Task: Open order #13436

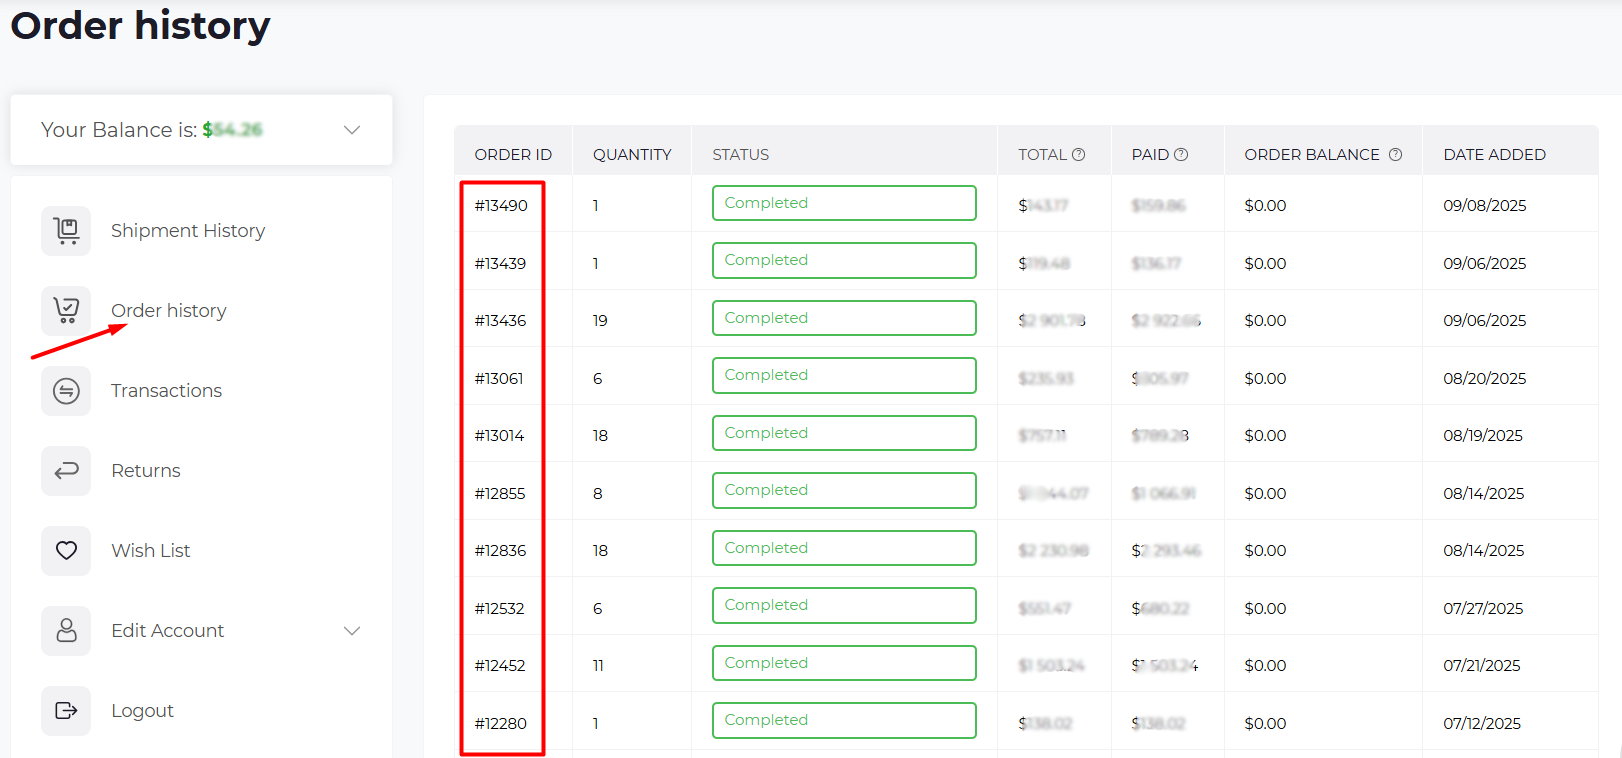Action: 500,321
